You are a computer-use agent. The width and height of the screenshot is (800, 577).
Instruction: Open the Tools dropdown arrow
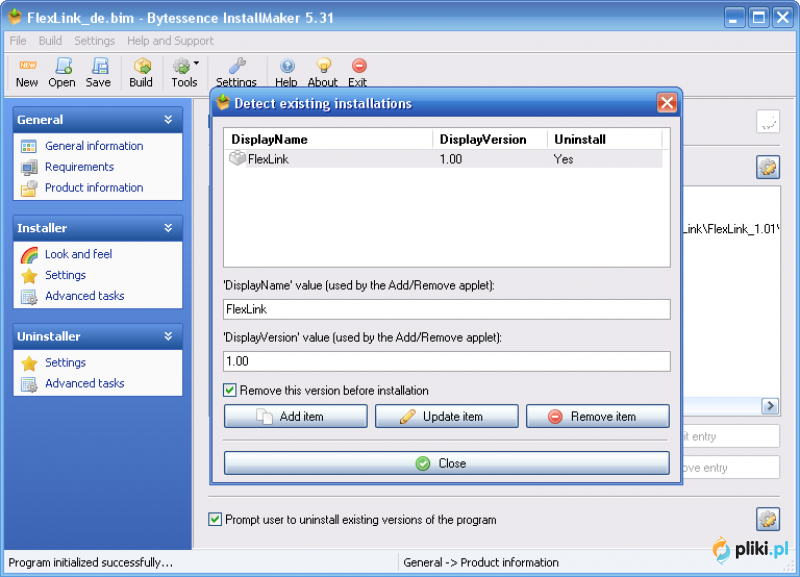click(196, 63)
